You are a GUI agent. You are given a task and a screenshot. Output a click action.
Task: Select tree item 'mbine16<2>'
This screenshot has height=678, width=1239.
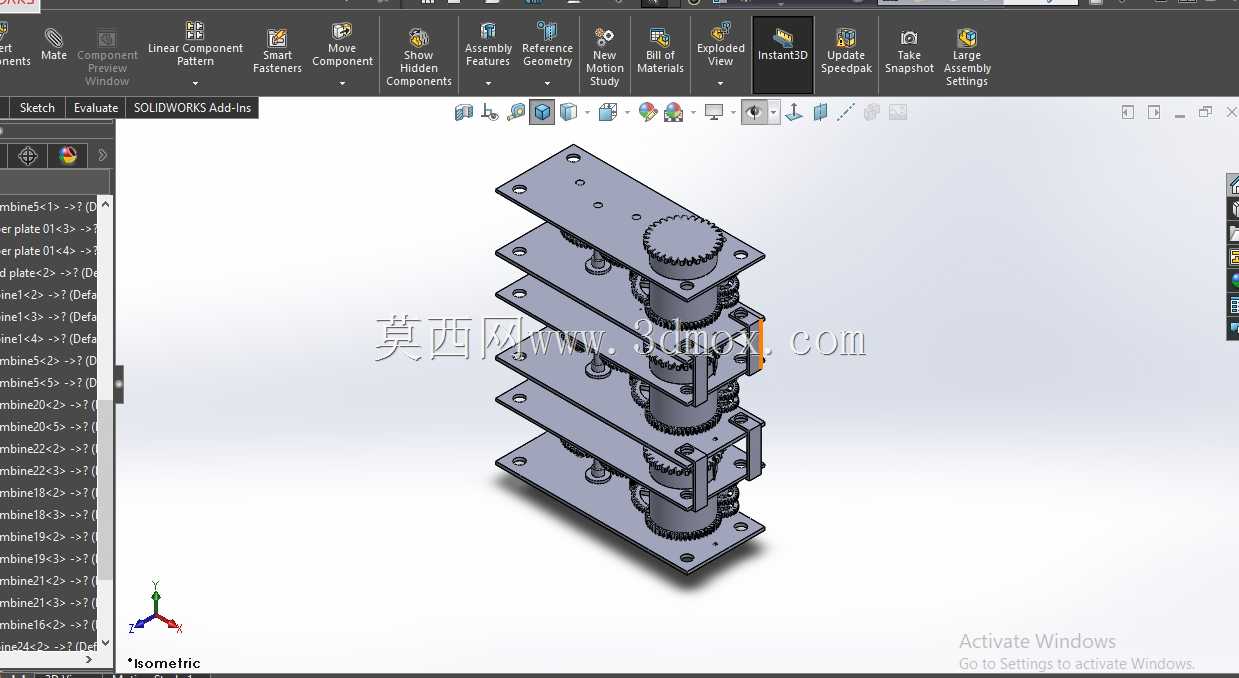click(48, 625)
